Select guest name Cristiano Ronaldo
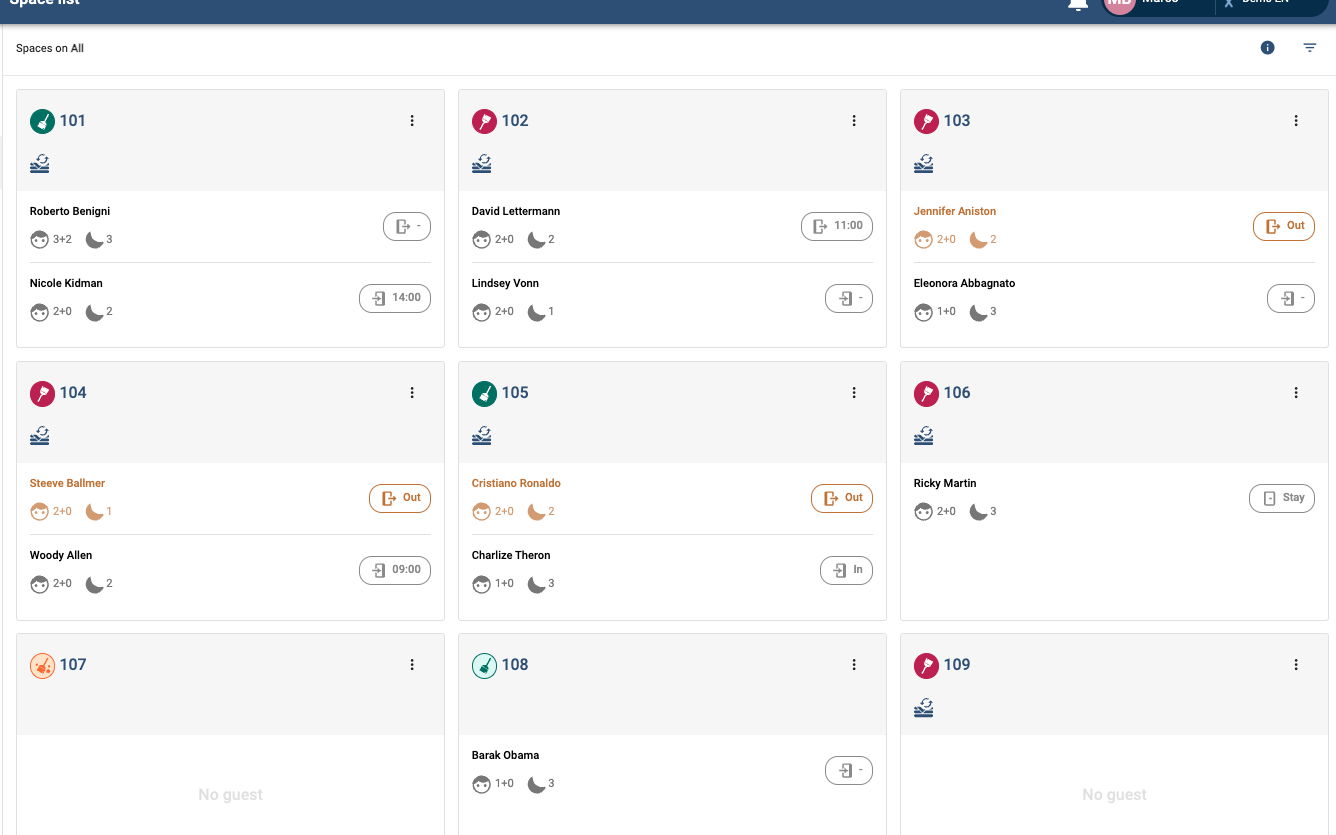Viewport: 1336px width, 835px height. (516, 483)
